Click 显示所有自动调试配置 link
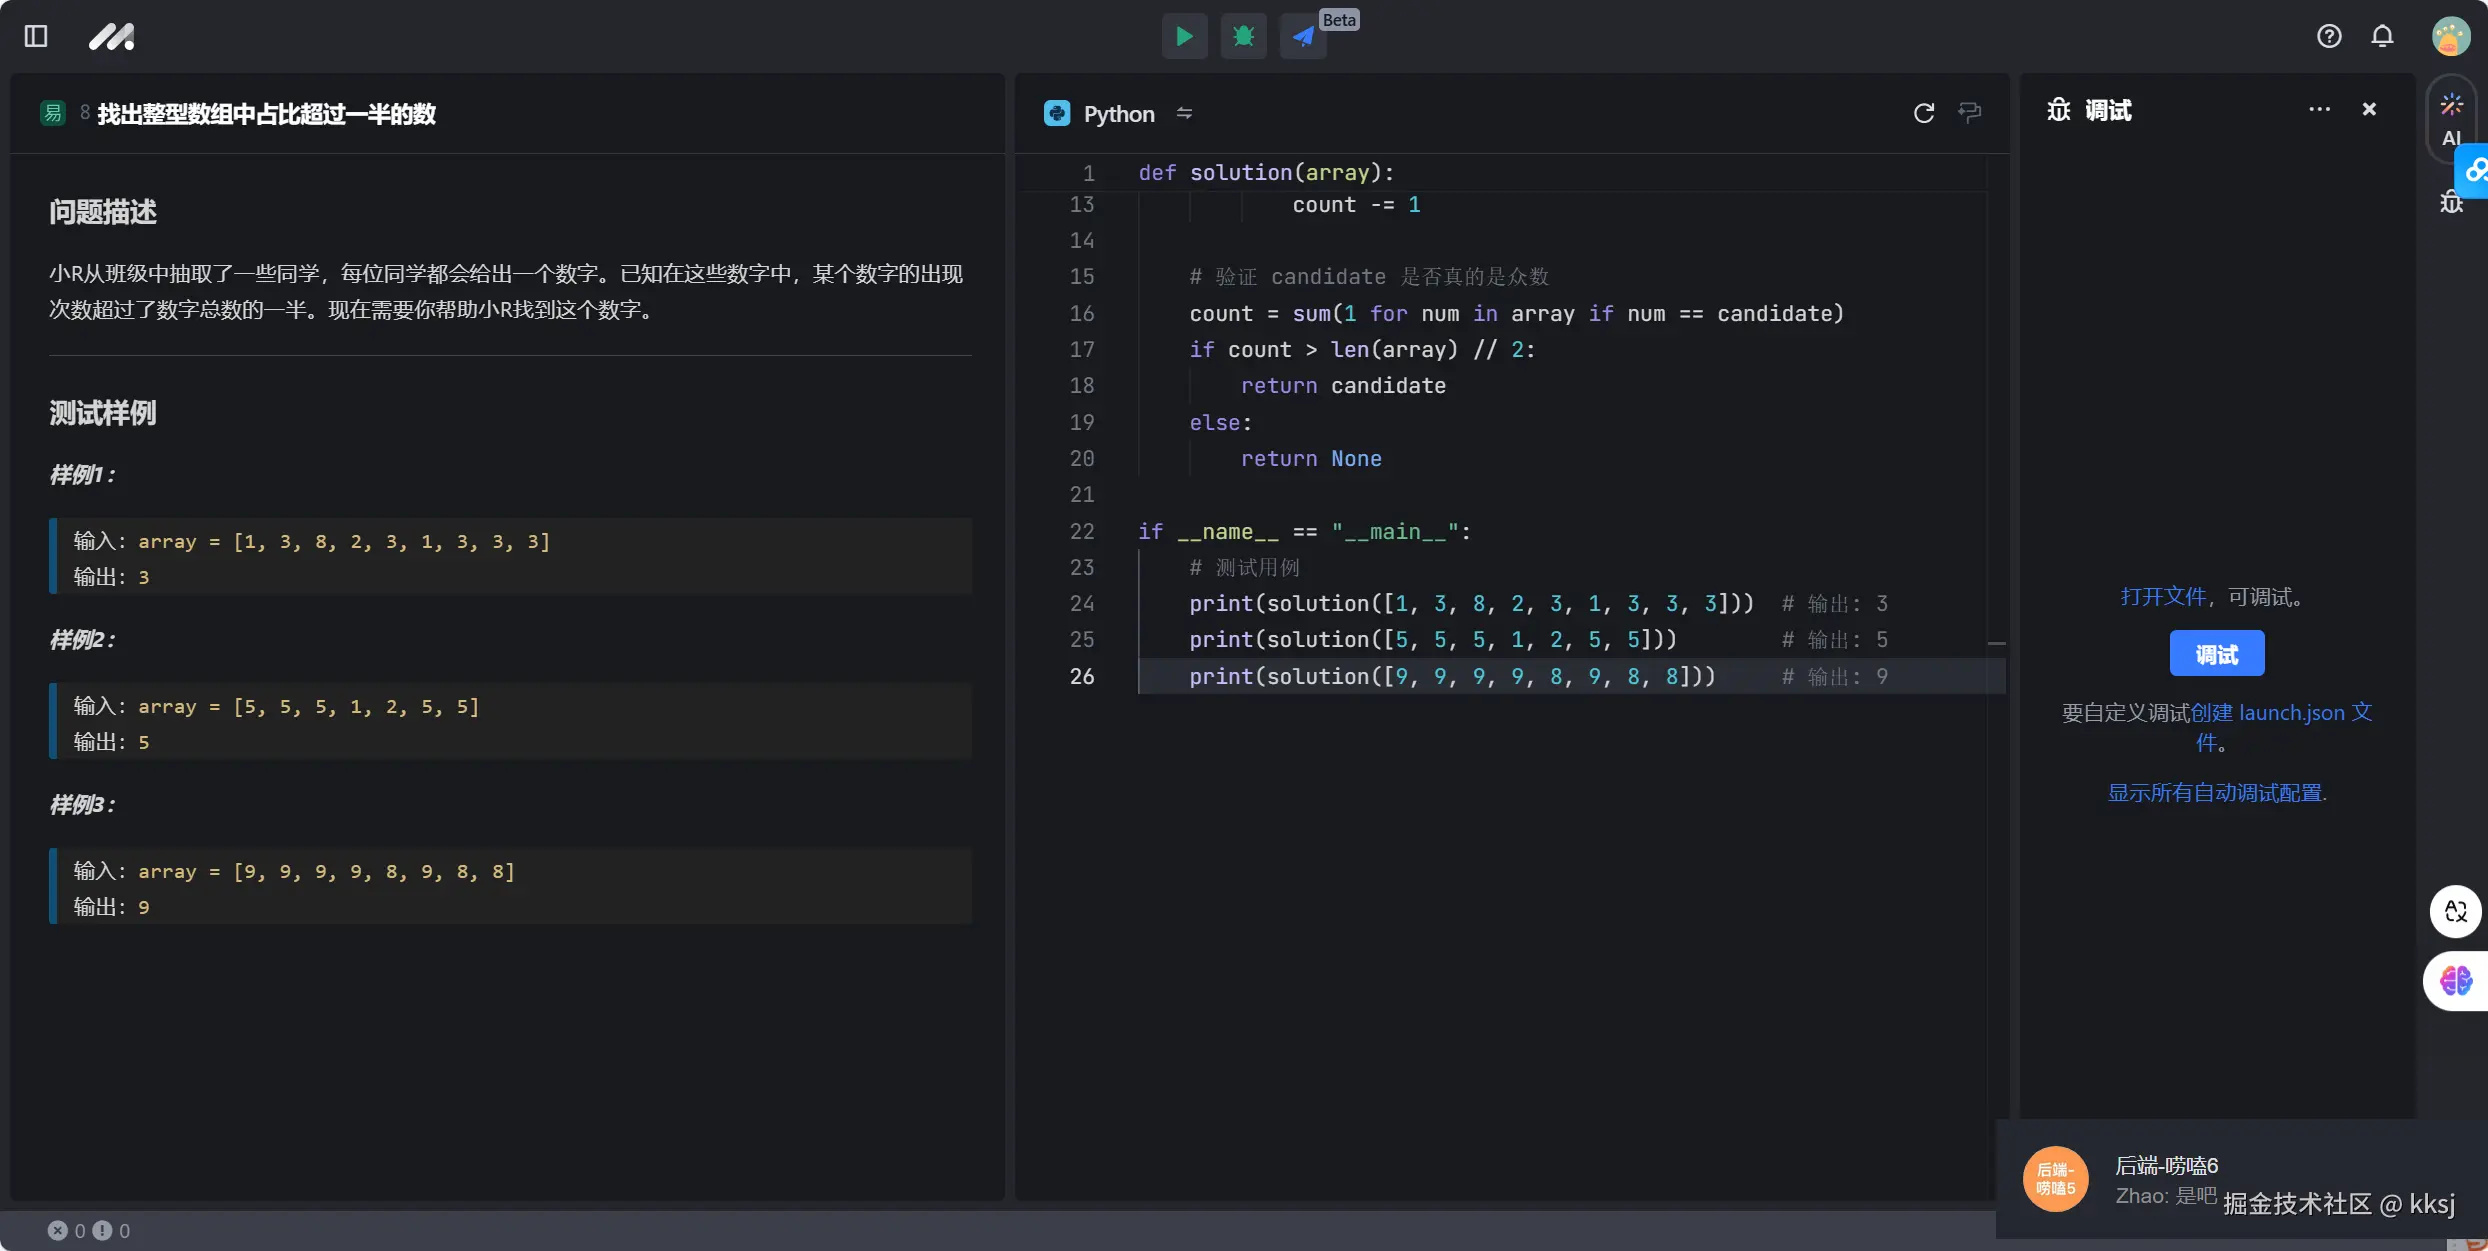This screenshot has width=2488, height=1251. pos(2215,793)
